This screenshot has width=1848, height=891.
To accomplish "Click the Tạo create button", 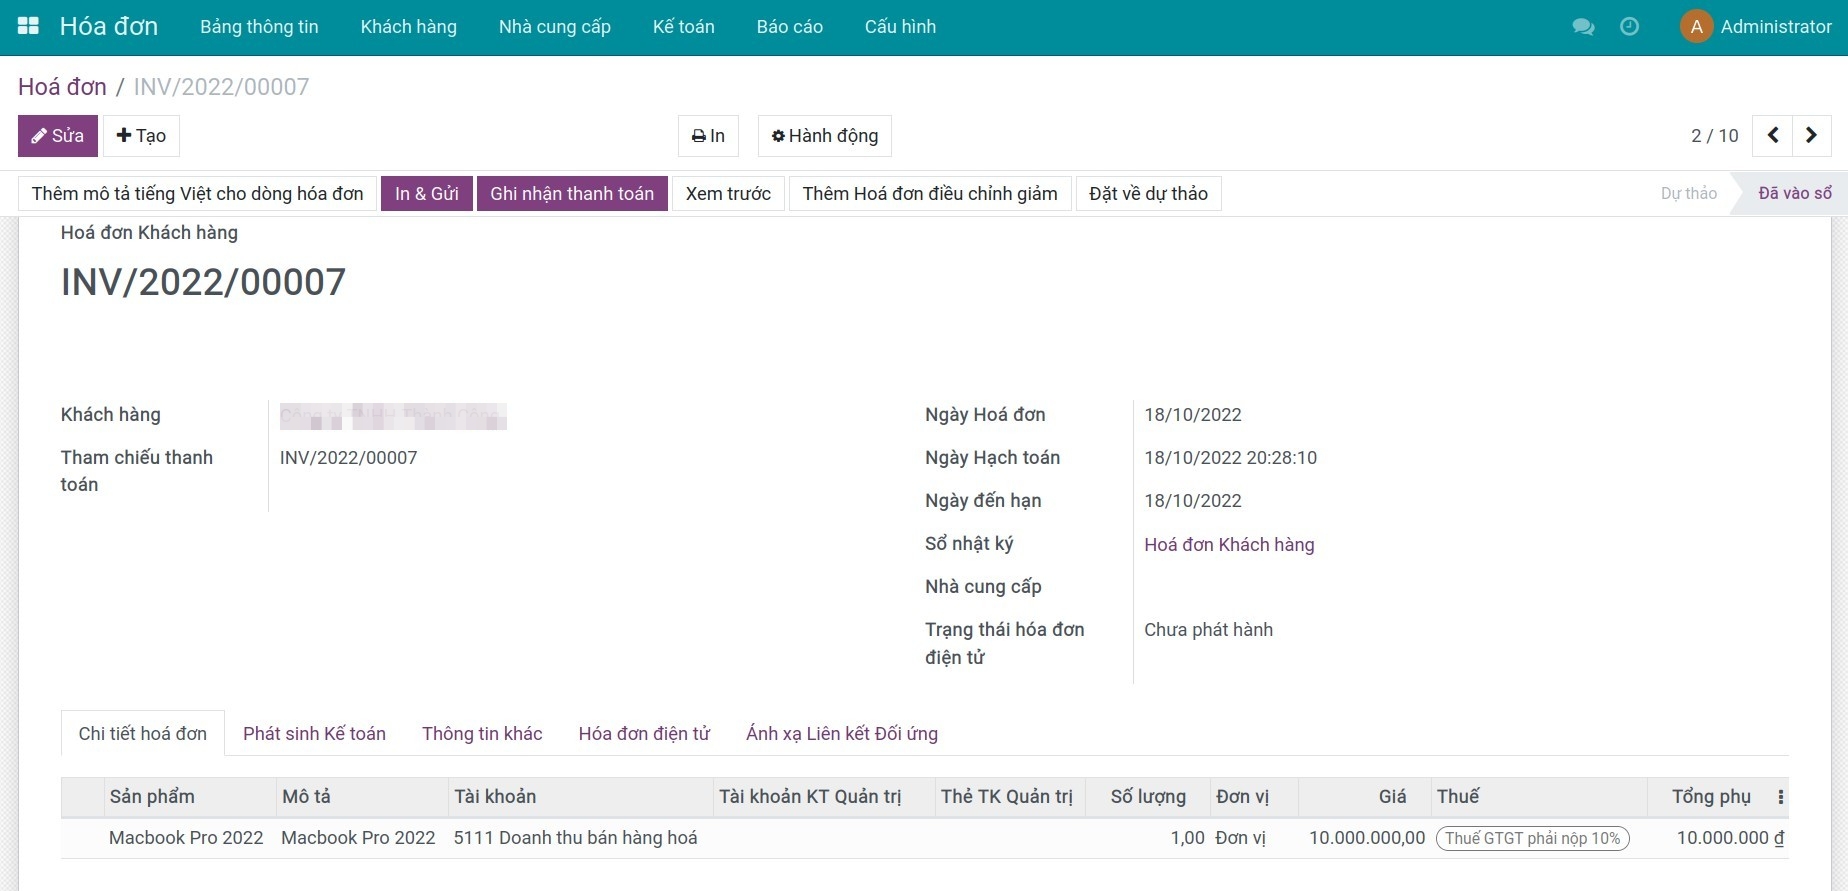I will click(141, 136).
